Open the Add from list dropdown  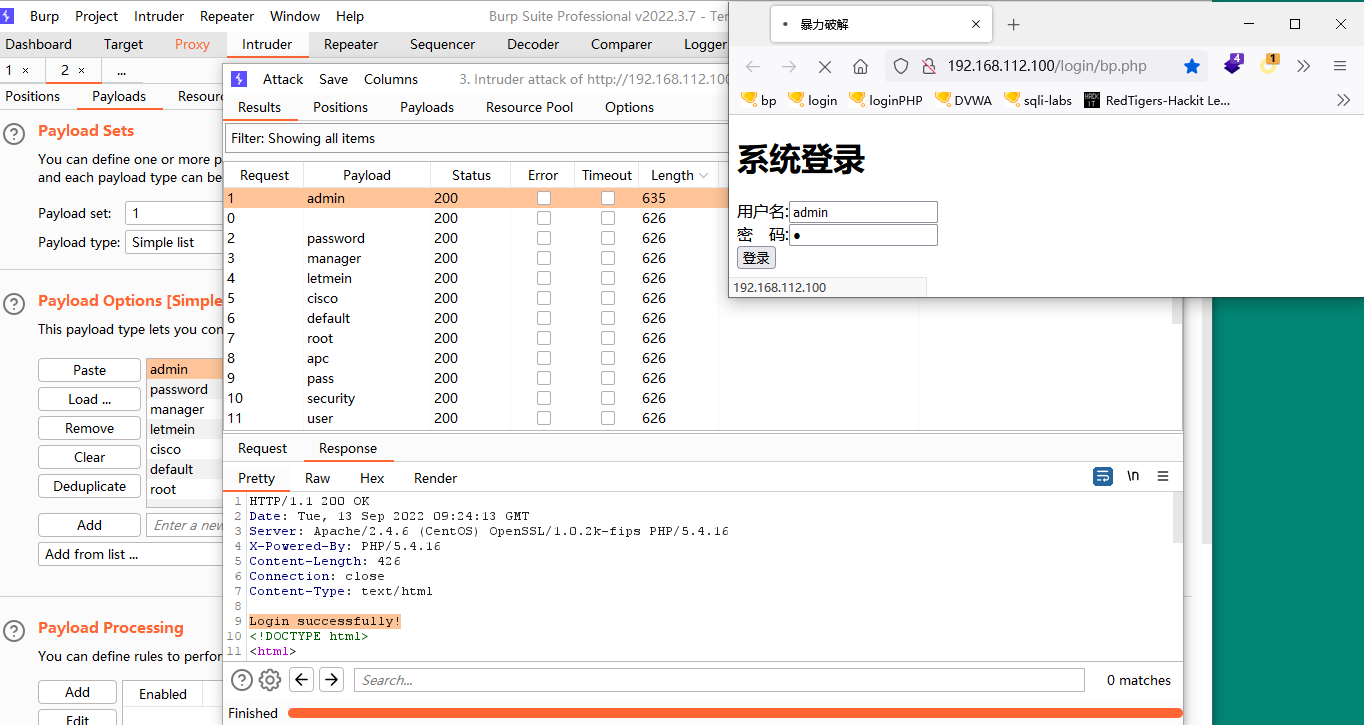click(x=130, y=554)
